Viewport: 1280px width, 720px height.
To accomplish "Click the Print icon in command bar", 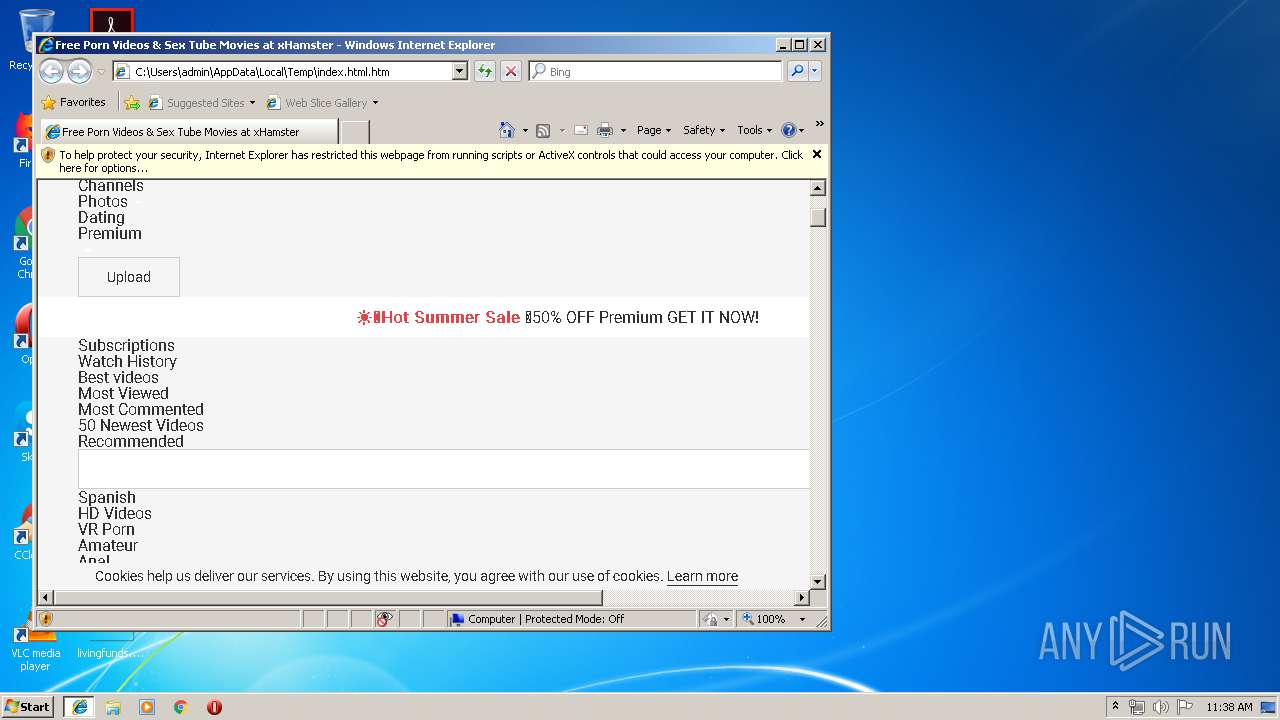I will click(605, 130).
